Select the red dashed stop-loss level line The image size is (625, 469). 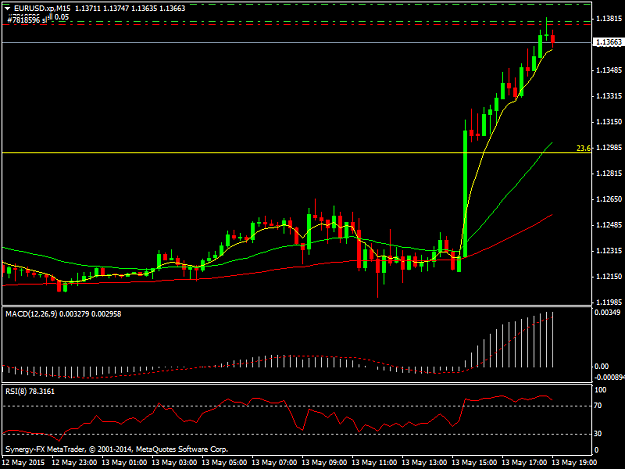coord(297,25)
